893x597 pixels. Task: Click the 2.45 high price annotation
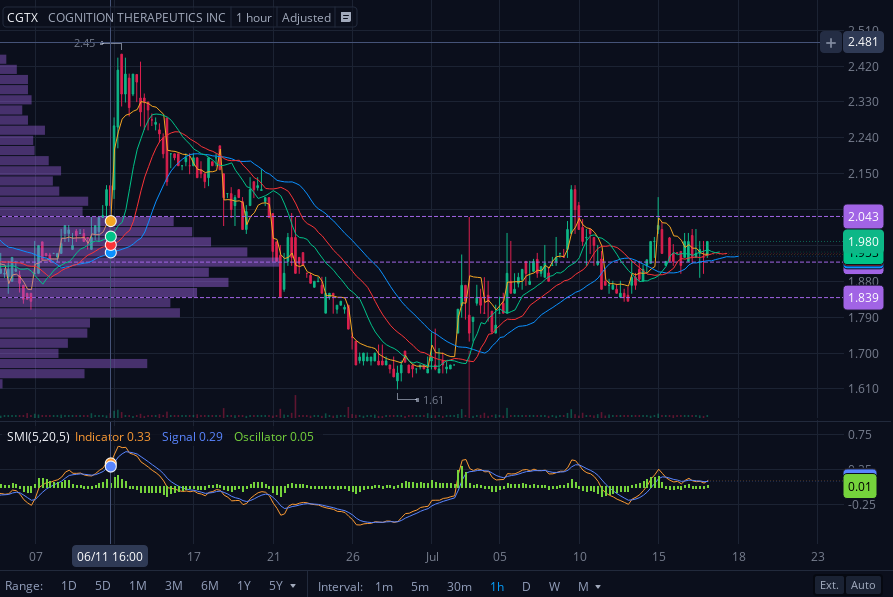coord(84,43)
